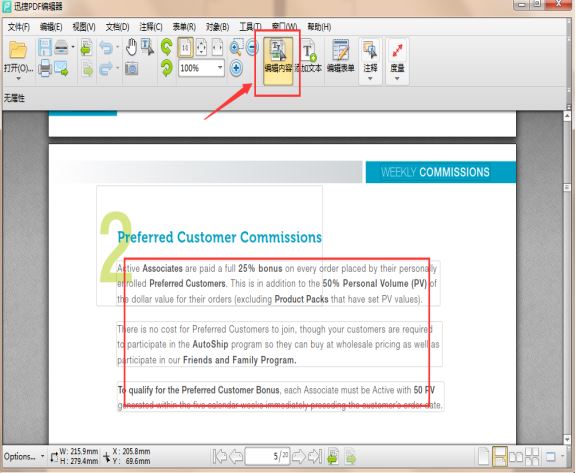
Task: Expand the 注释 annotation dropdown
Action: tap(370, 78)
